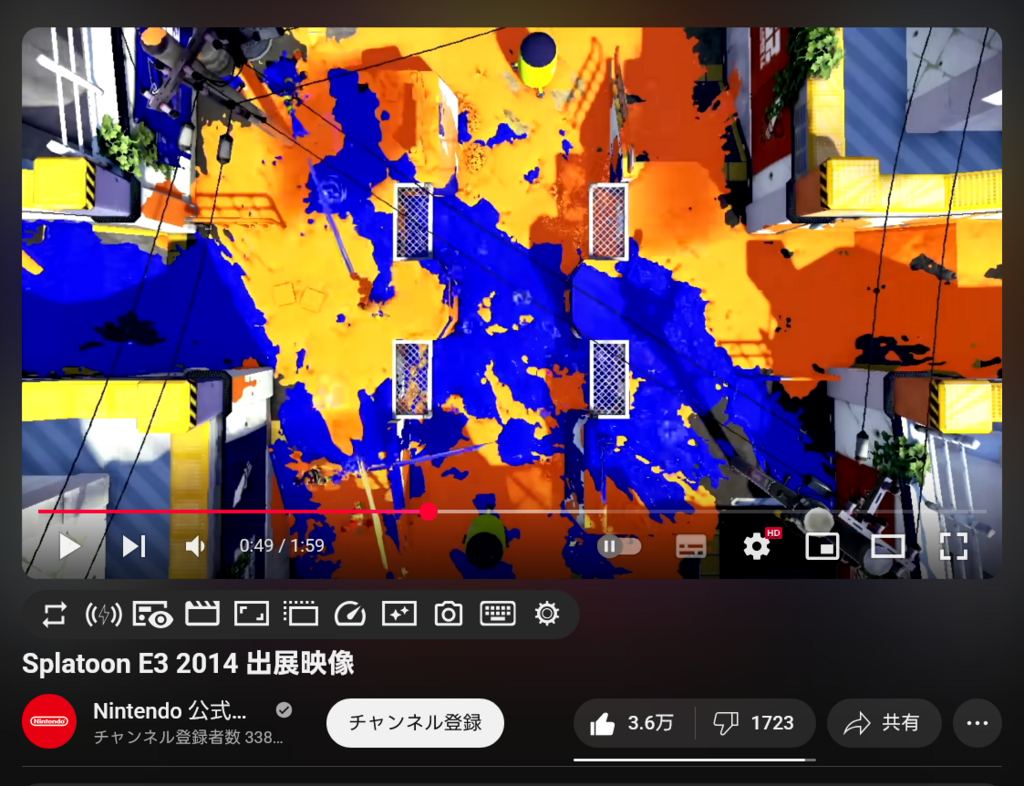Open the Nintendo channel avatar
This screenshot has width=1024, height=786.
[50, 721]
